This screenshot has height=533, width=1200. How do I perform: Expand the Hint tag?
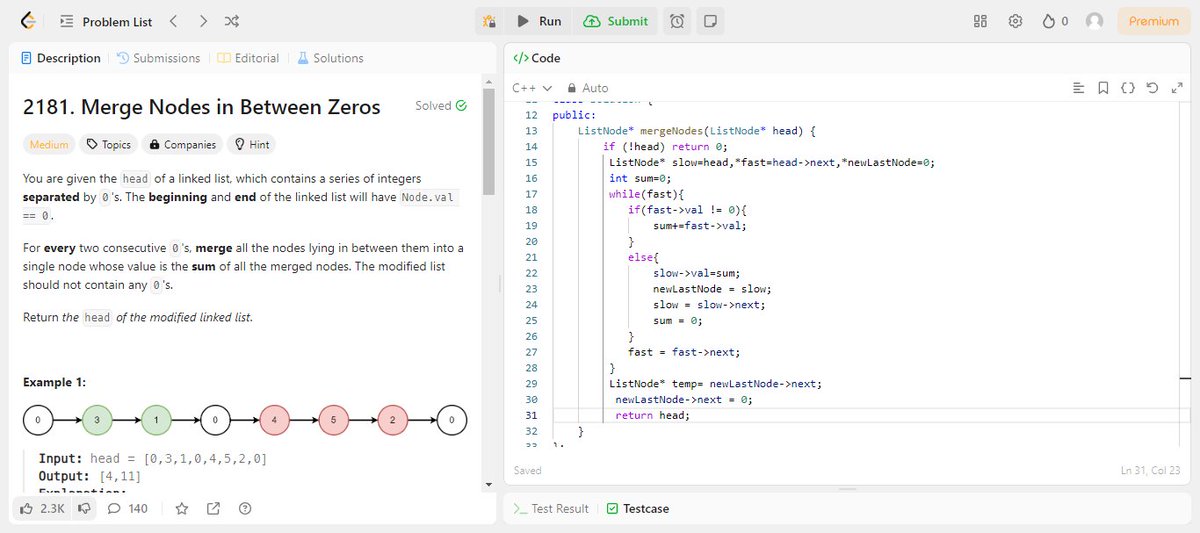(x=252, y=145)
